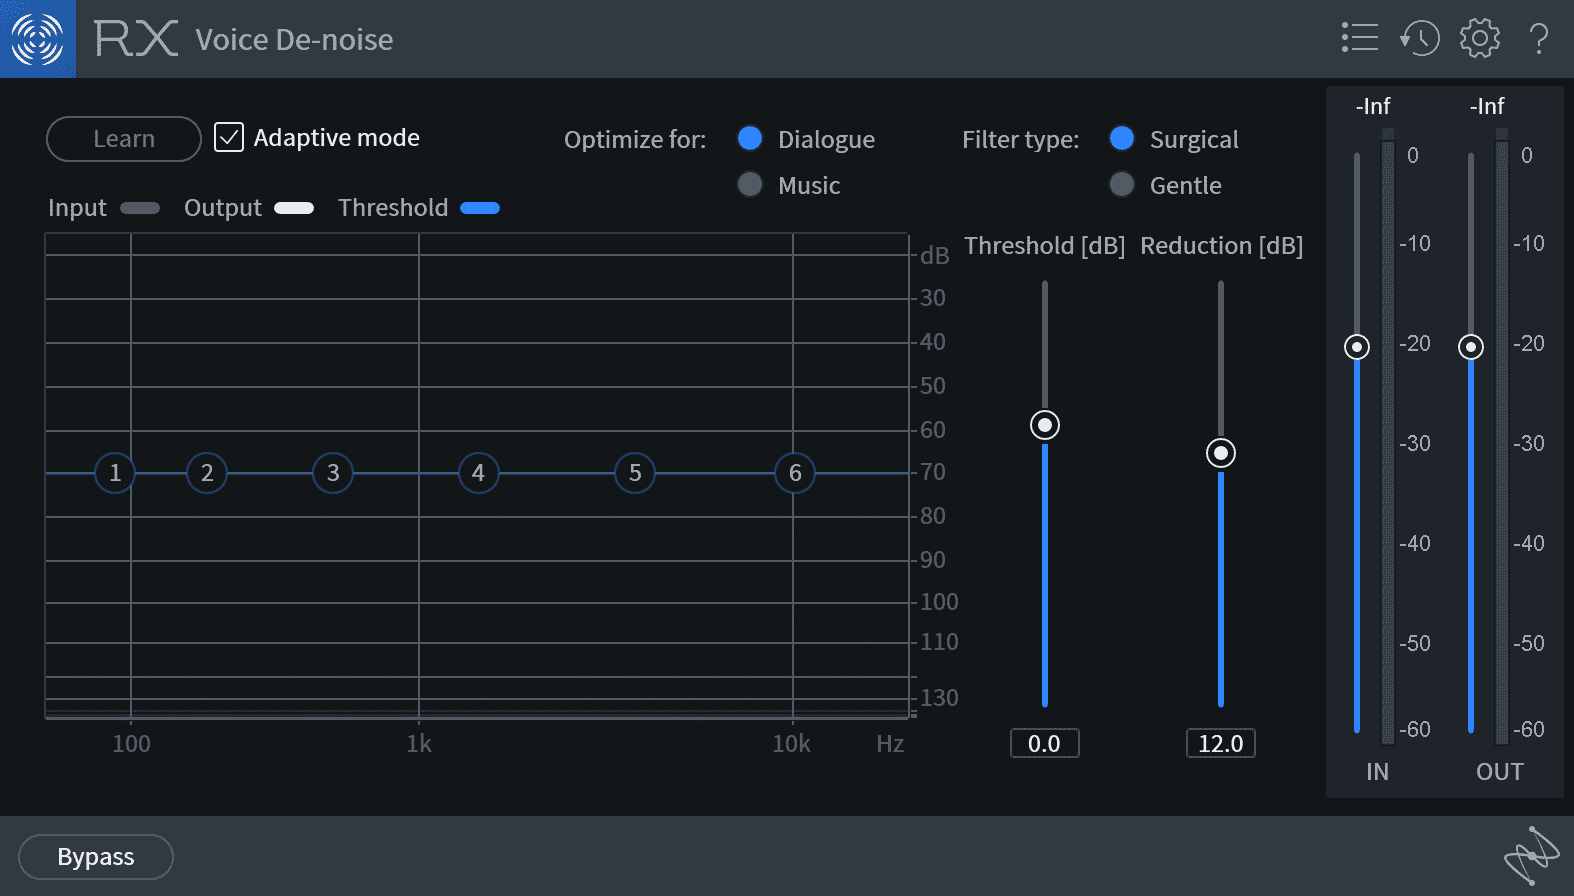The image size is (1574, 896).
Task: Click the 'Filter type:' label
Action: (x=1021, y=139)
